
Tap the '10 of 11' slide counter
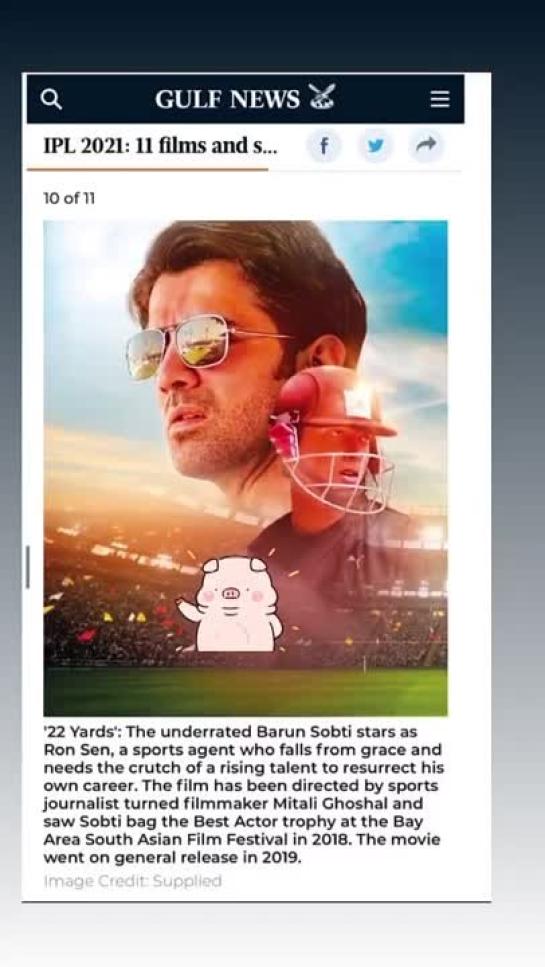[x=69, y=199]
